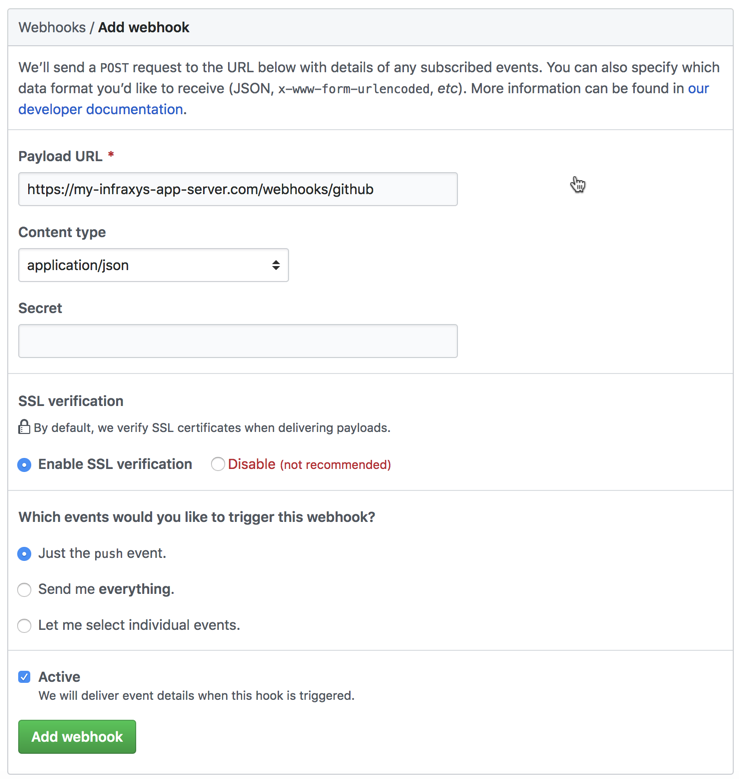Click the Payload URL input field

tap(238, 189)
